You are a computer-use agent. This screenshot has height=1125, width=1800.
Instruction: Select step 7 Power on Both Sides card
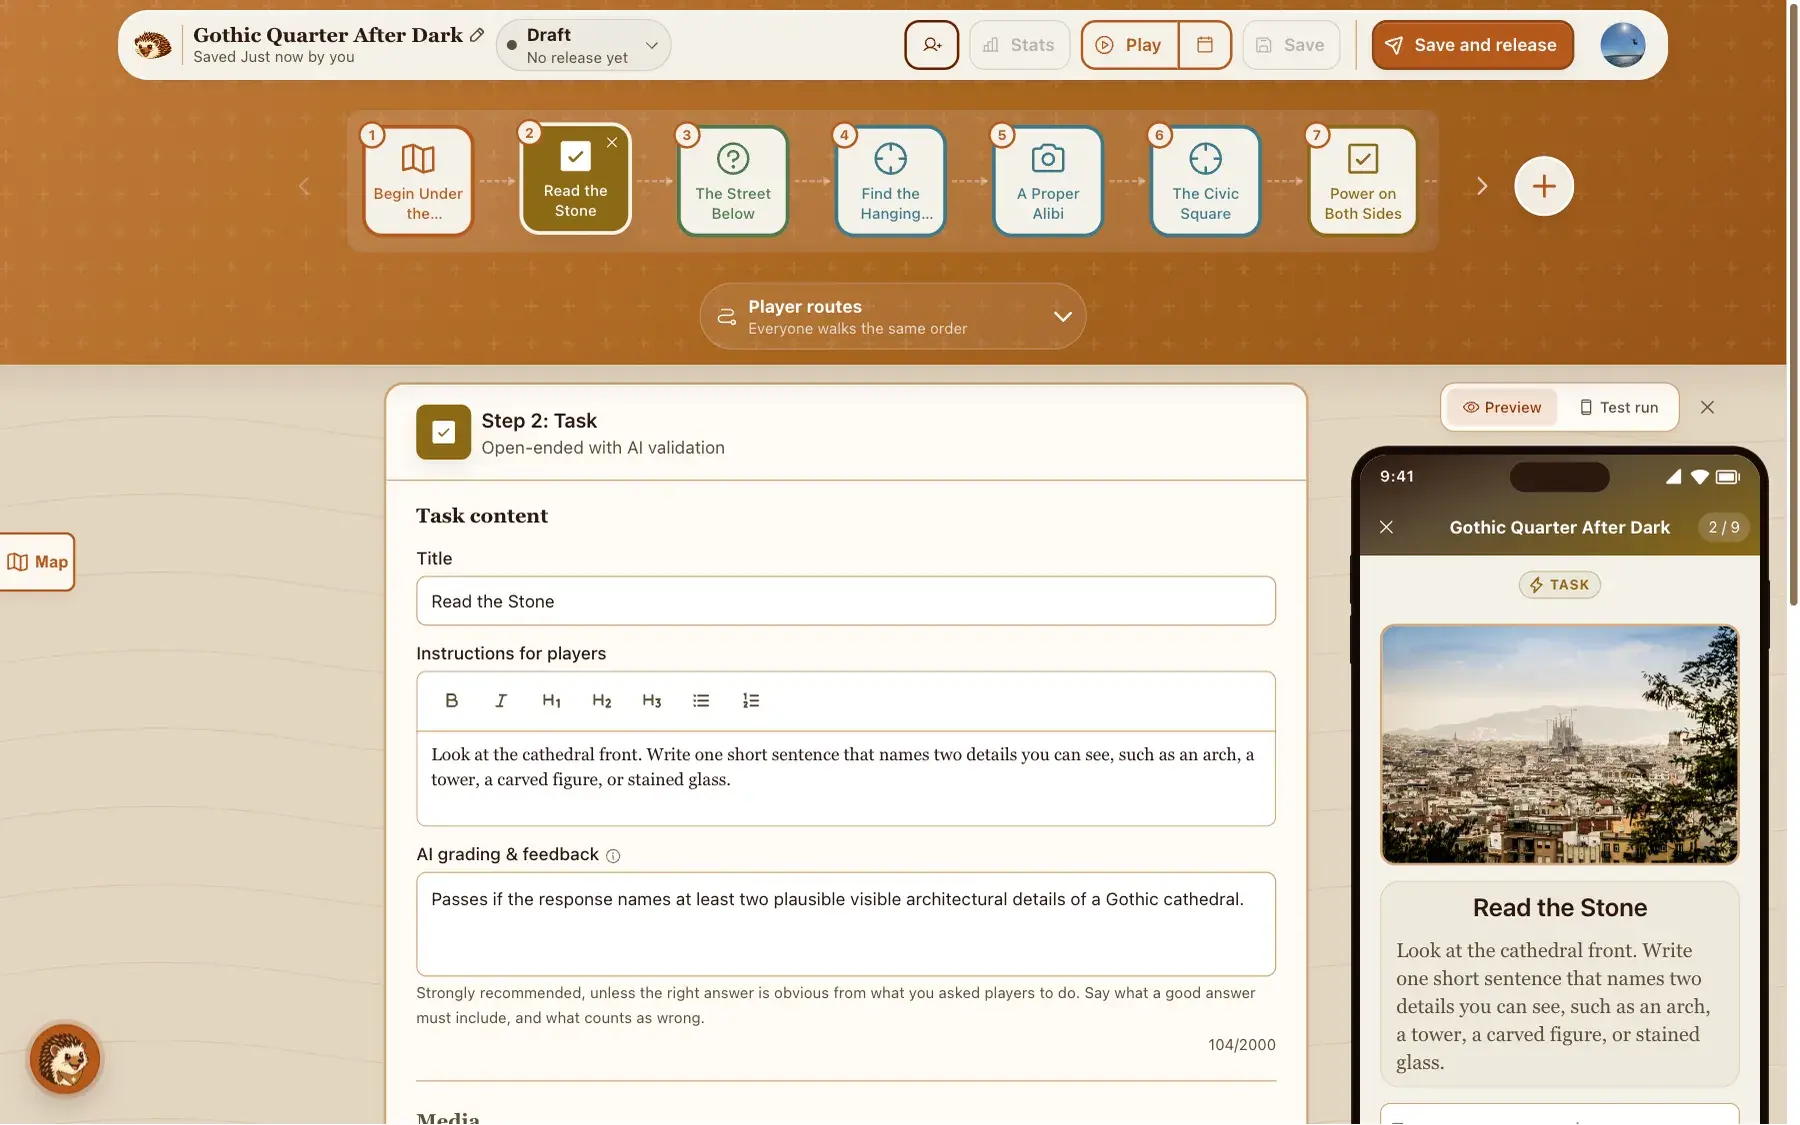pyautogui.click(x=1363, y=181)
